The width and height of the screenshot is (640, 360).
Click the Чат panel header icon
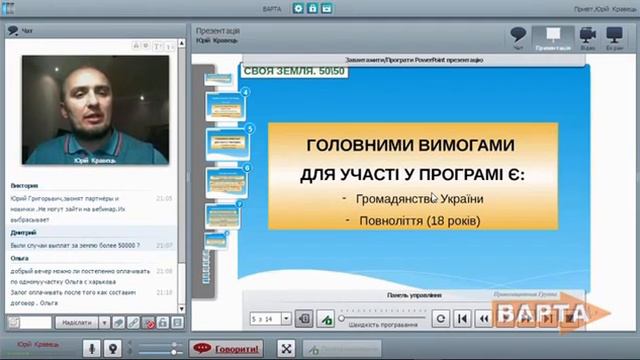click(13, 30)
